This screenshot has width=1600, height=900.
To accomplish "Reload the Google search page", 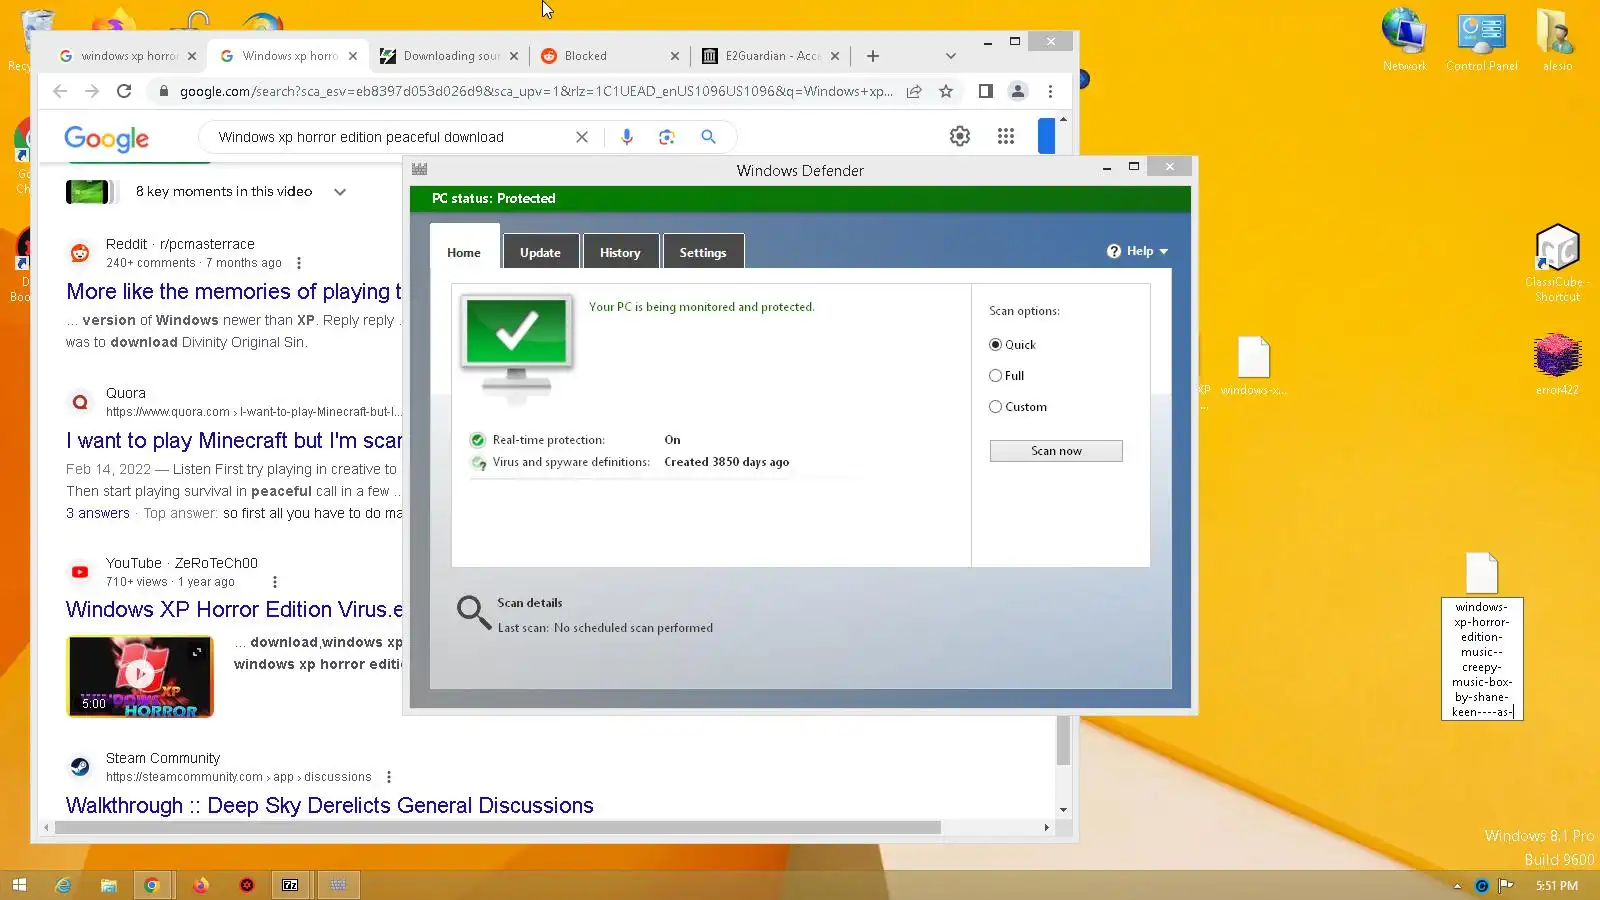I will 124,91.
